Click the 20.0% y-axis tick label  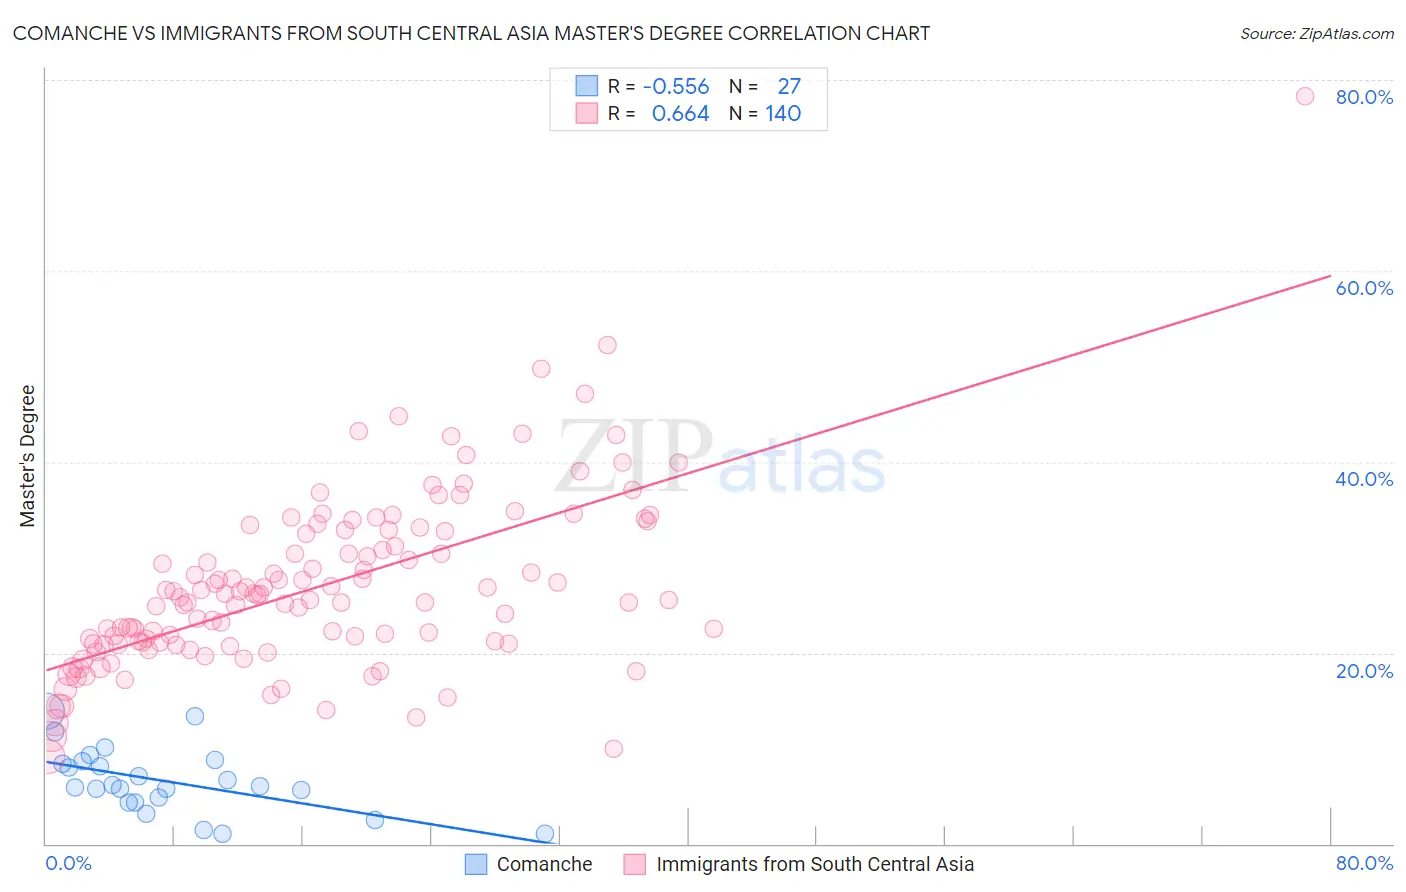click(x=1364, y=671)
